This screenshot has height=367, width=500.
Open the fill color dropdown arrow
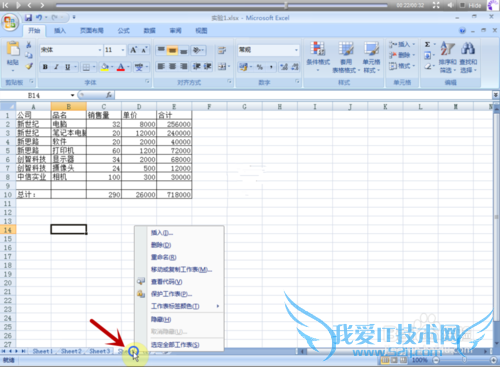pos(112,67)
